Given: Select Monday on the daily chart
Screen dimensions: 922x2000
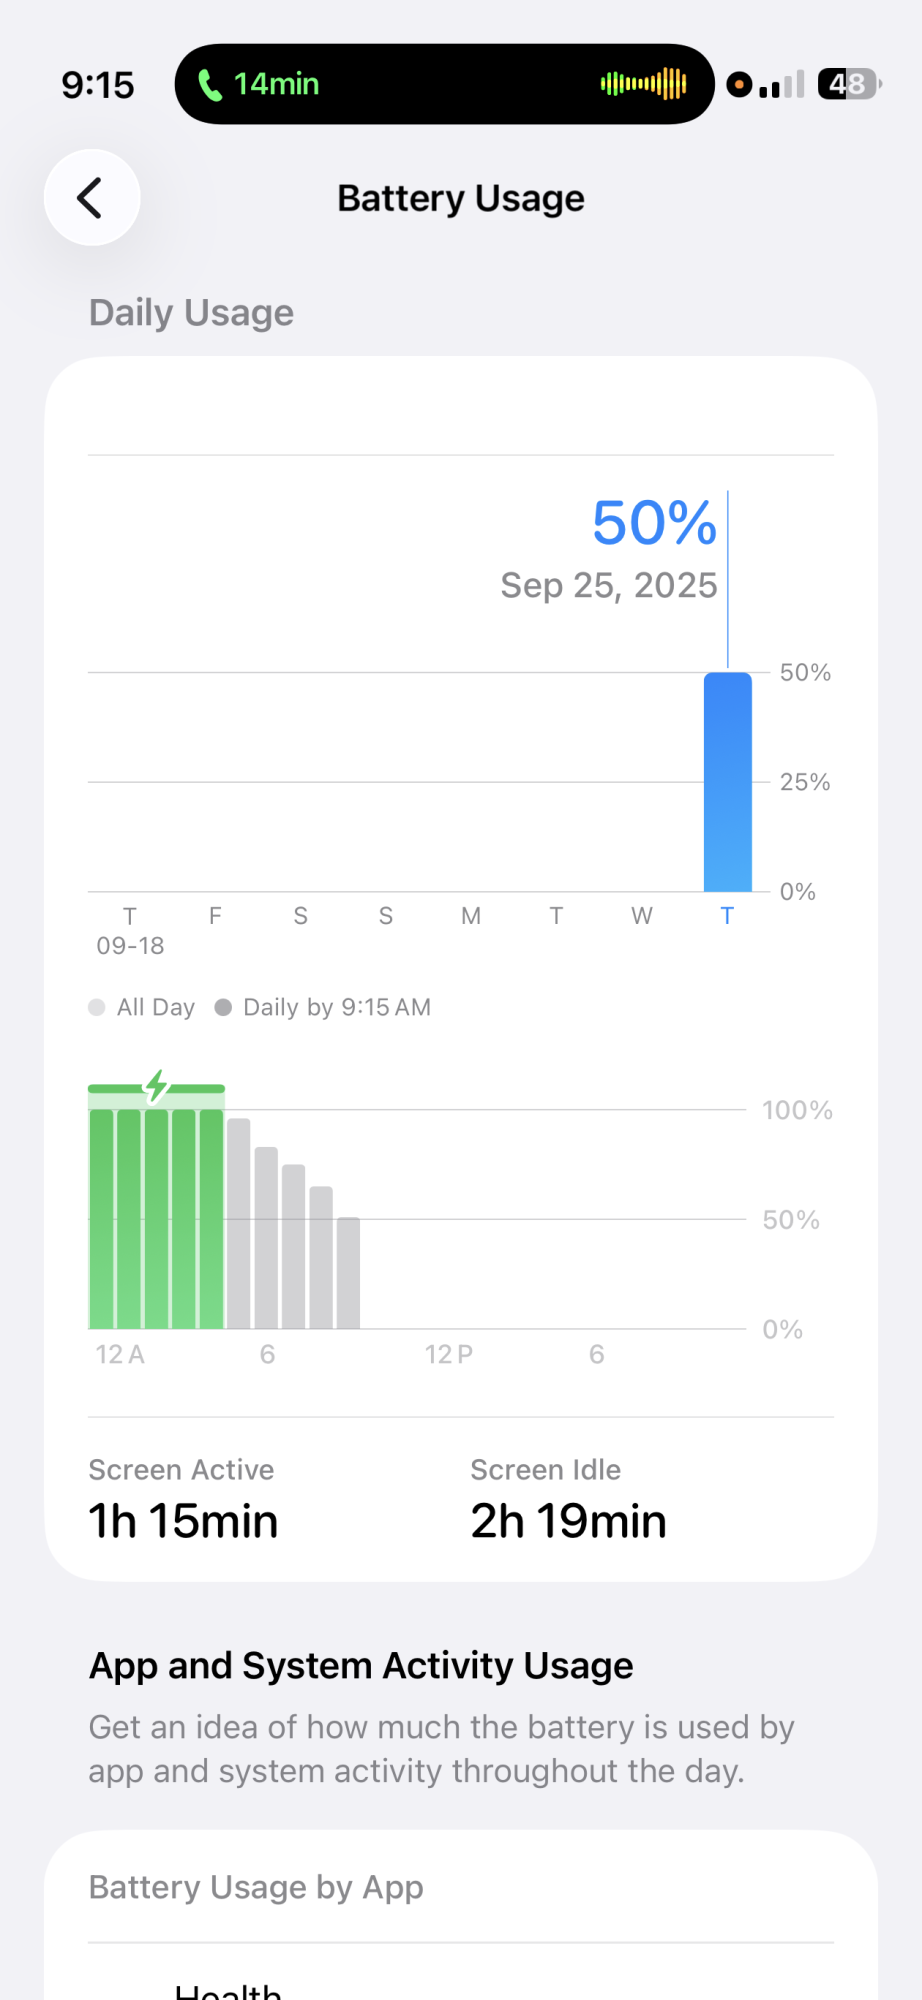Looking at the screenshot, I should pyautogui.click(x=471, y=916).
